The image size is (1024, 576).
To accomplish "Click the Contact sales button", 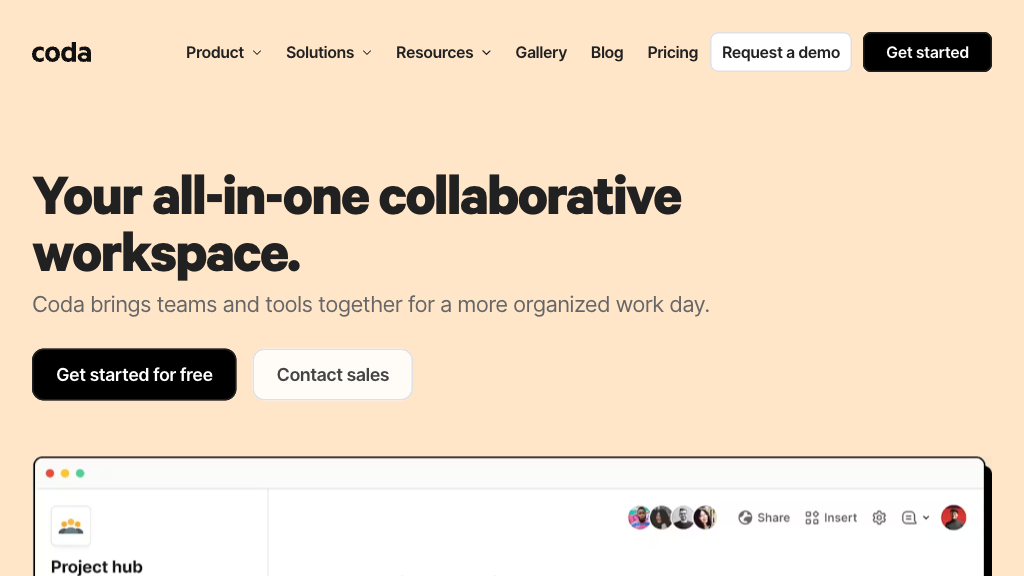I will [332, 375].
